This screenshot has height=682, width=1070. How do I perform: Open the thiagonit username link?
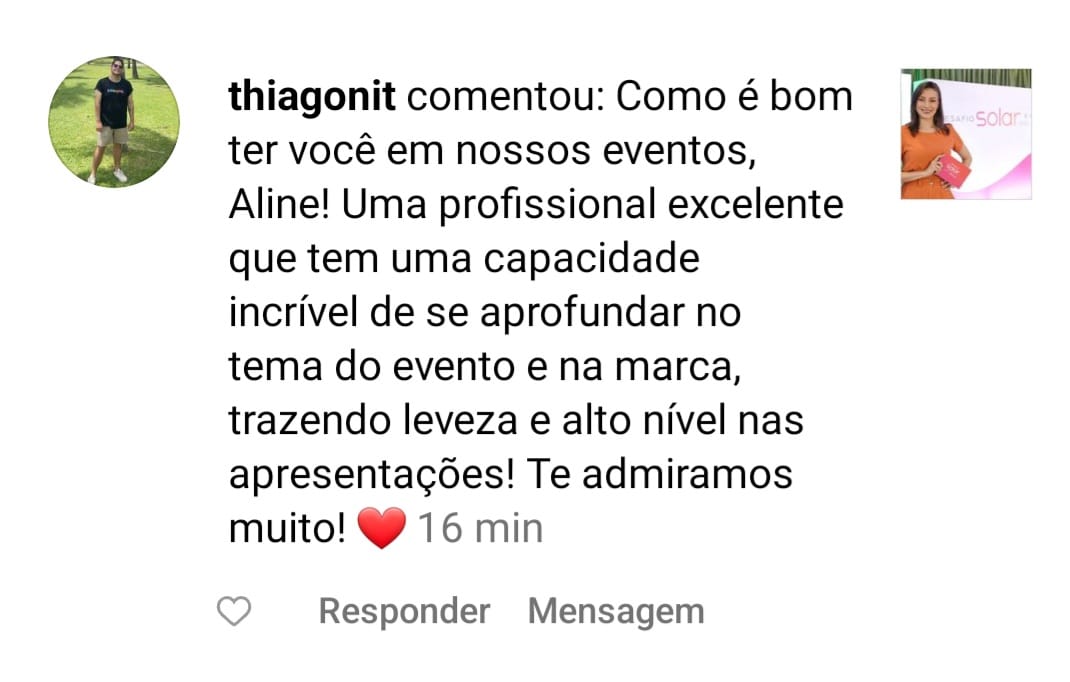(x=312, y=97)
